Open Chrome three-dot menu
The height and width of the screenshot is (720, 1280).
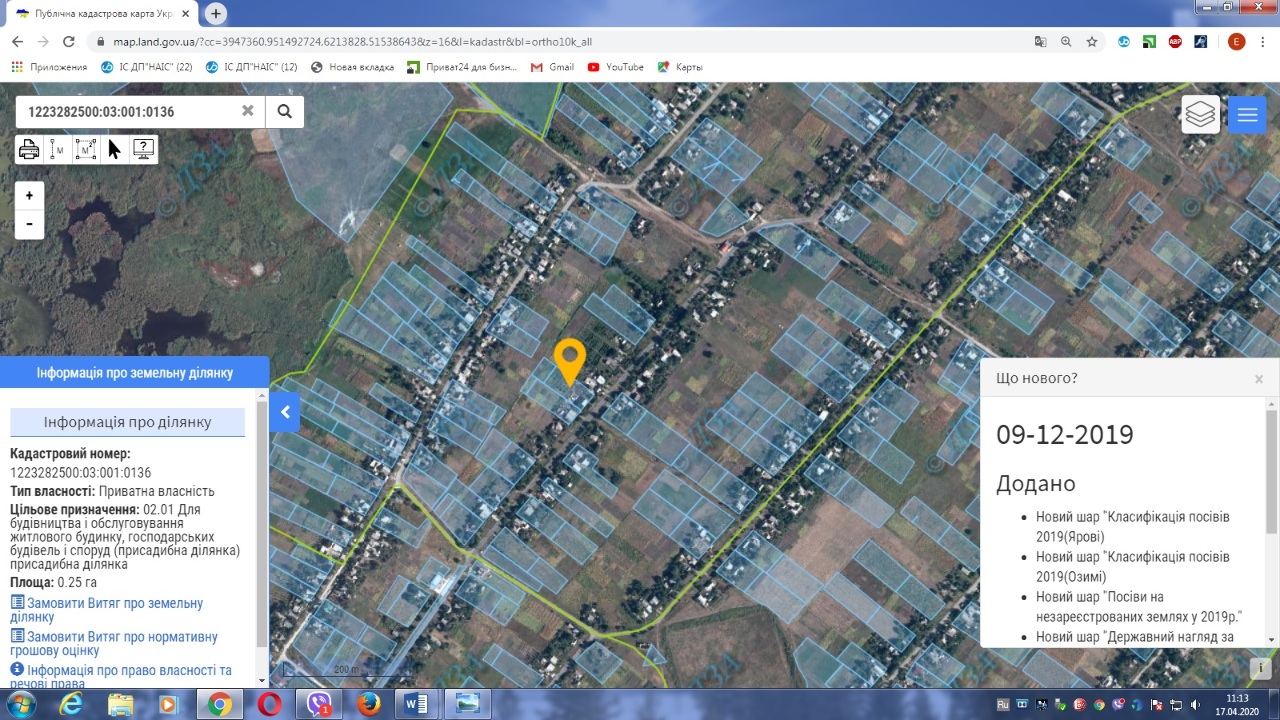pos(1263,42)
